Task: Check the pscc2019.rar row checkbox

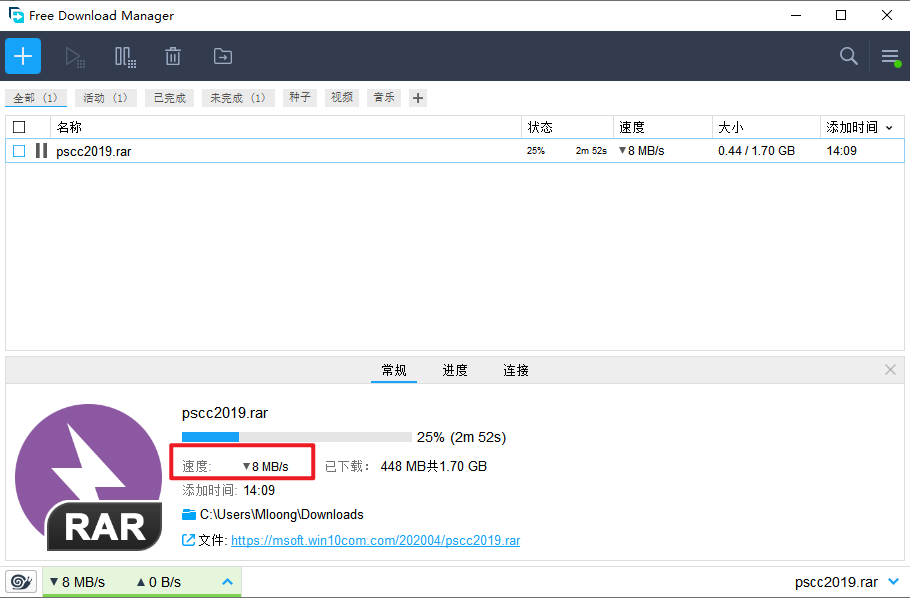Action: pyautogui.click(x=19, y=151)
